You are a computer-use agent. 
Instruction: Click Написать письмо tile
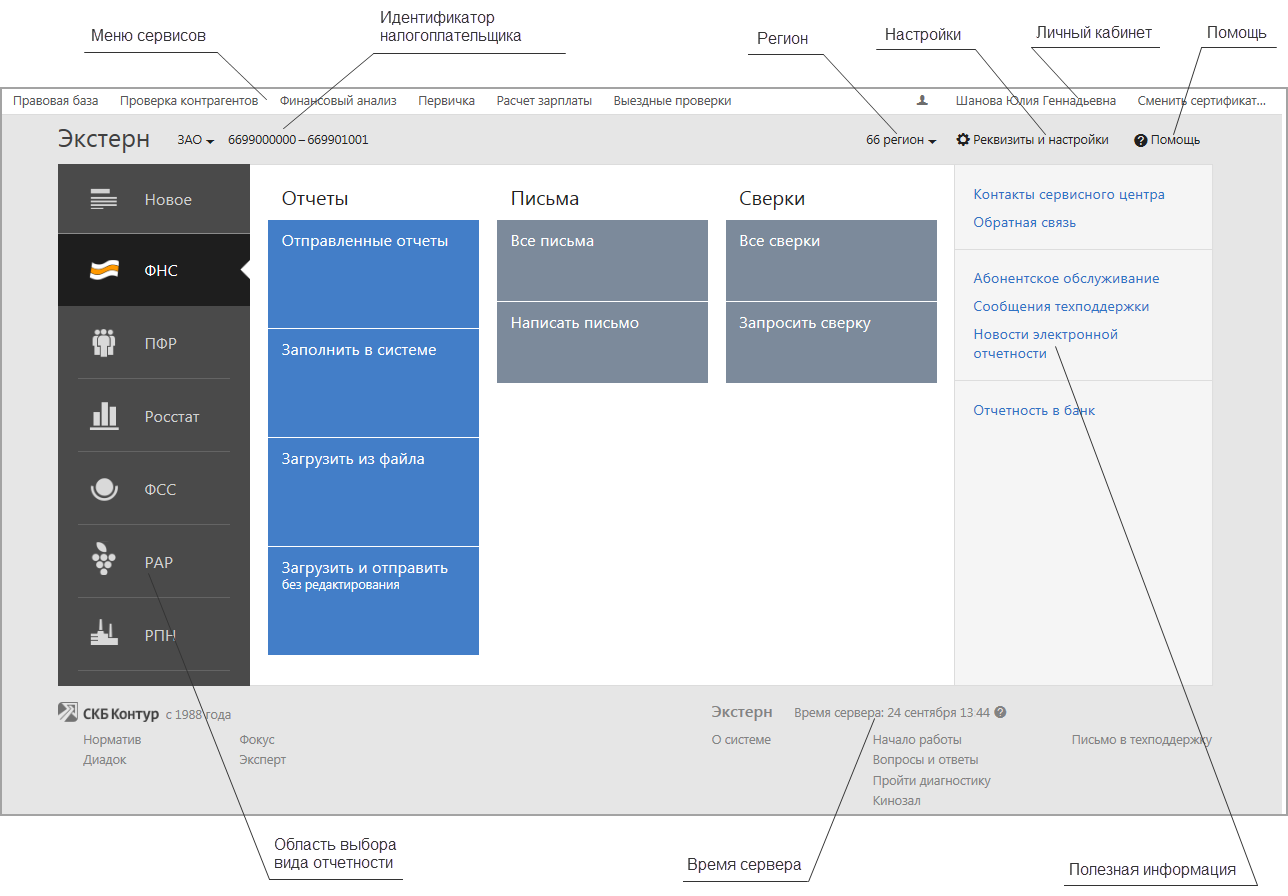pos(602,342)
